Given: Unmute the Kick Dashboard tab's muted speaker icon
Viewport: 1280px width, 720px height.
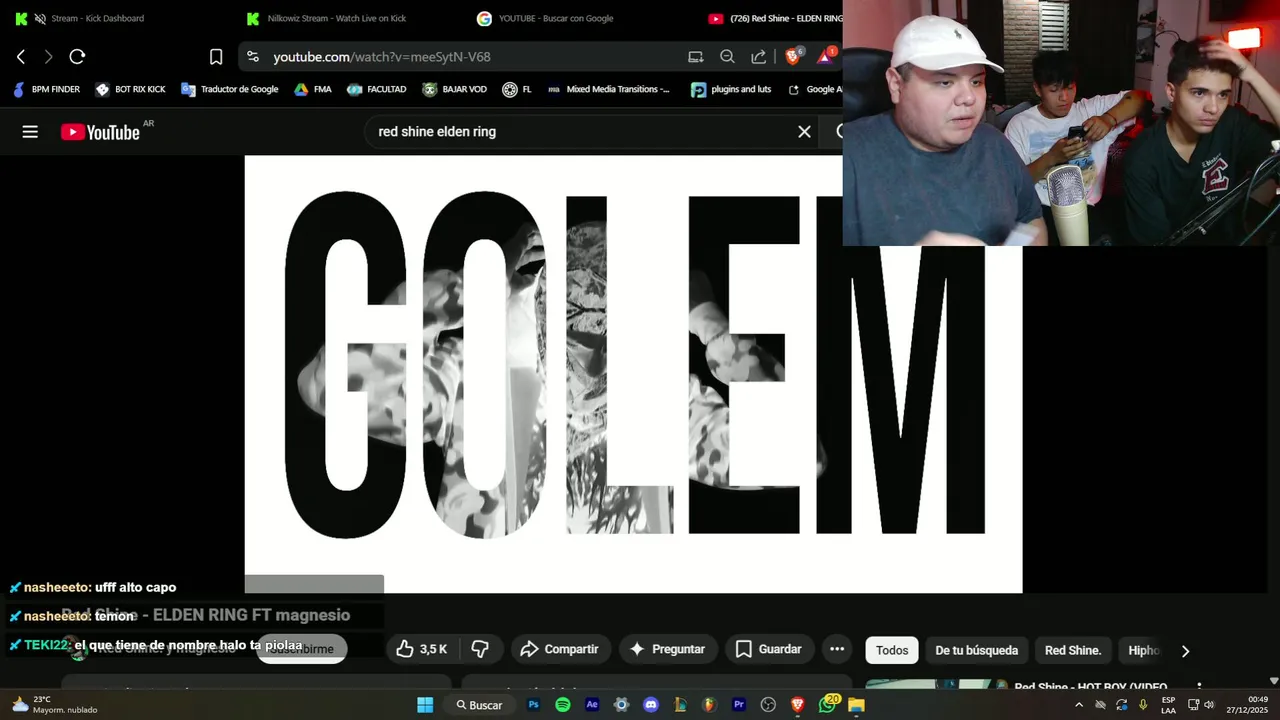Looking at the screenshot, I should 40,18.
